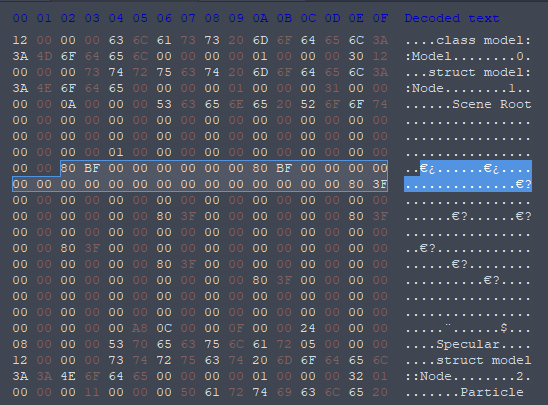The width and height of the screenshot is (548, 405).
Task: Click the 07 column offset header
Action: 188,18
